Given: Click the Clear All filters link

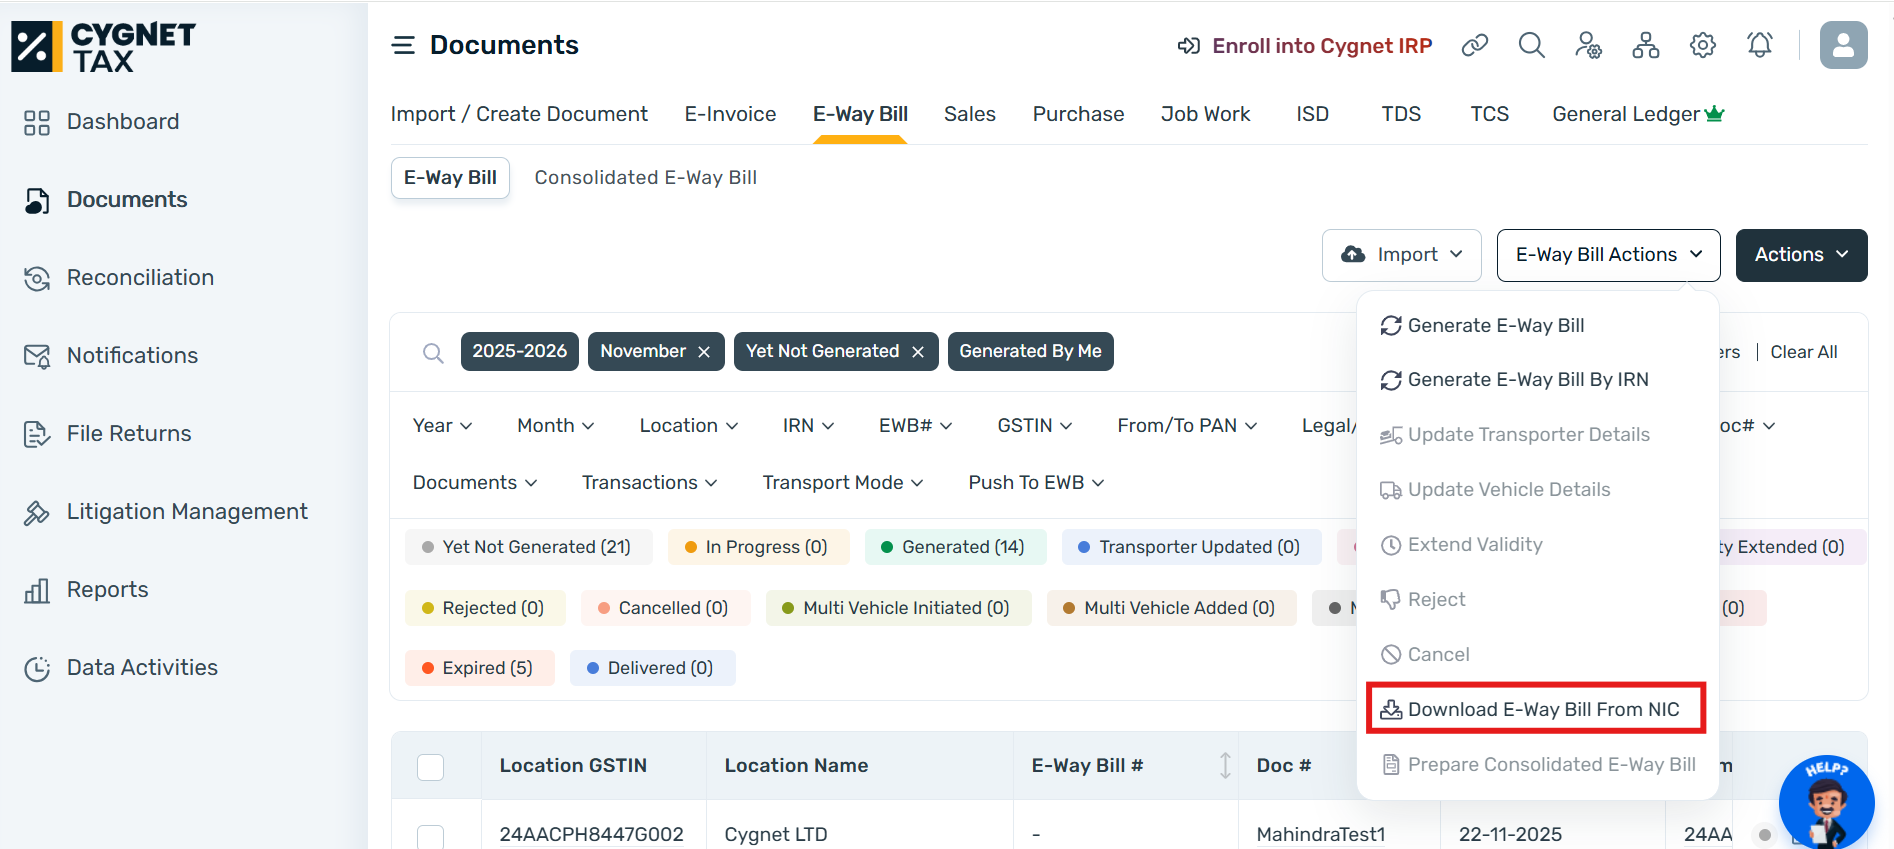Looking at the screenshot, I should click(x=1803, y=352).
